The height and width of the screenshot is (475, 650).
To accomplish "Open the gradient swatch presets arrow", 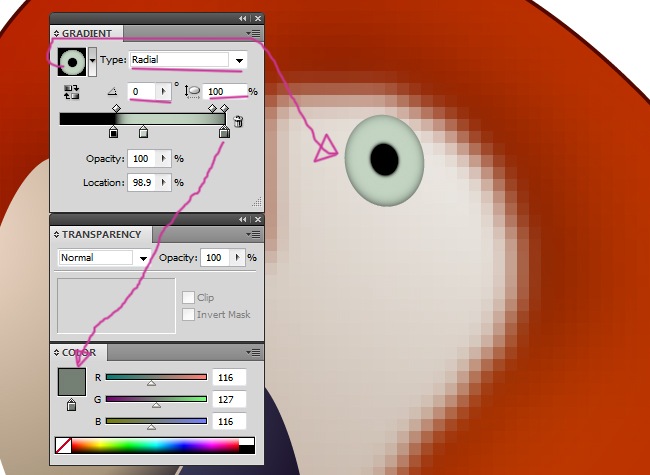I will (x=92, y=61).
